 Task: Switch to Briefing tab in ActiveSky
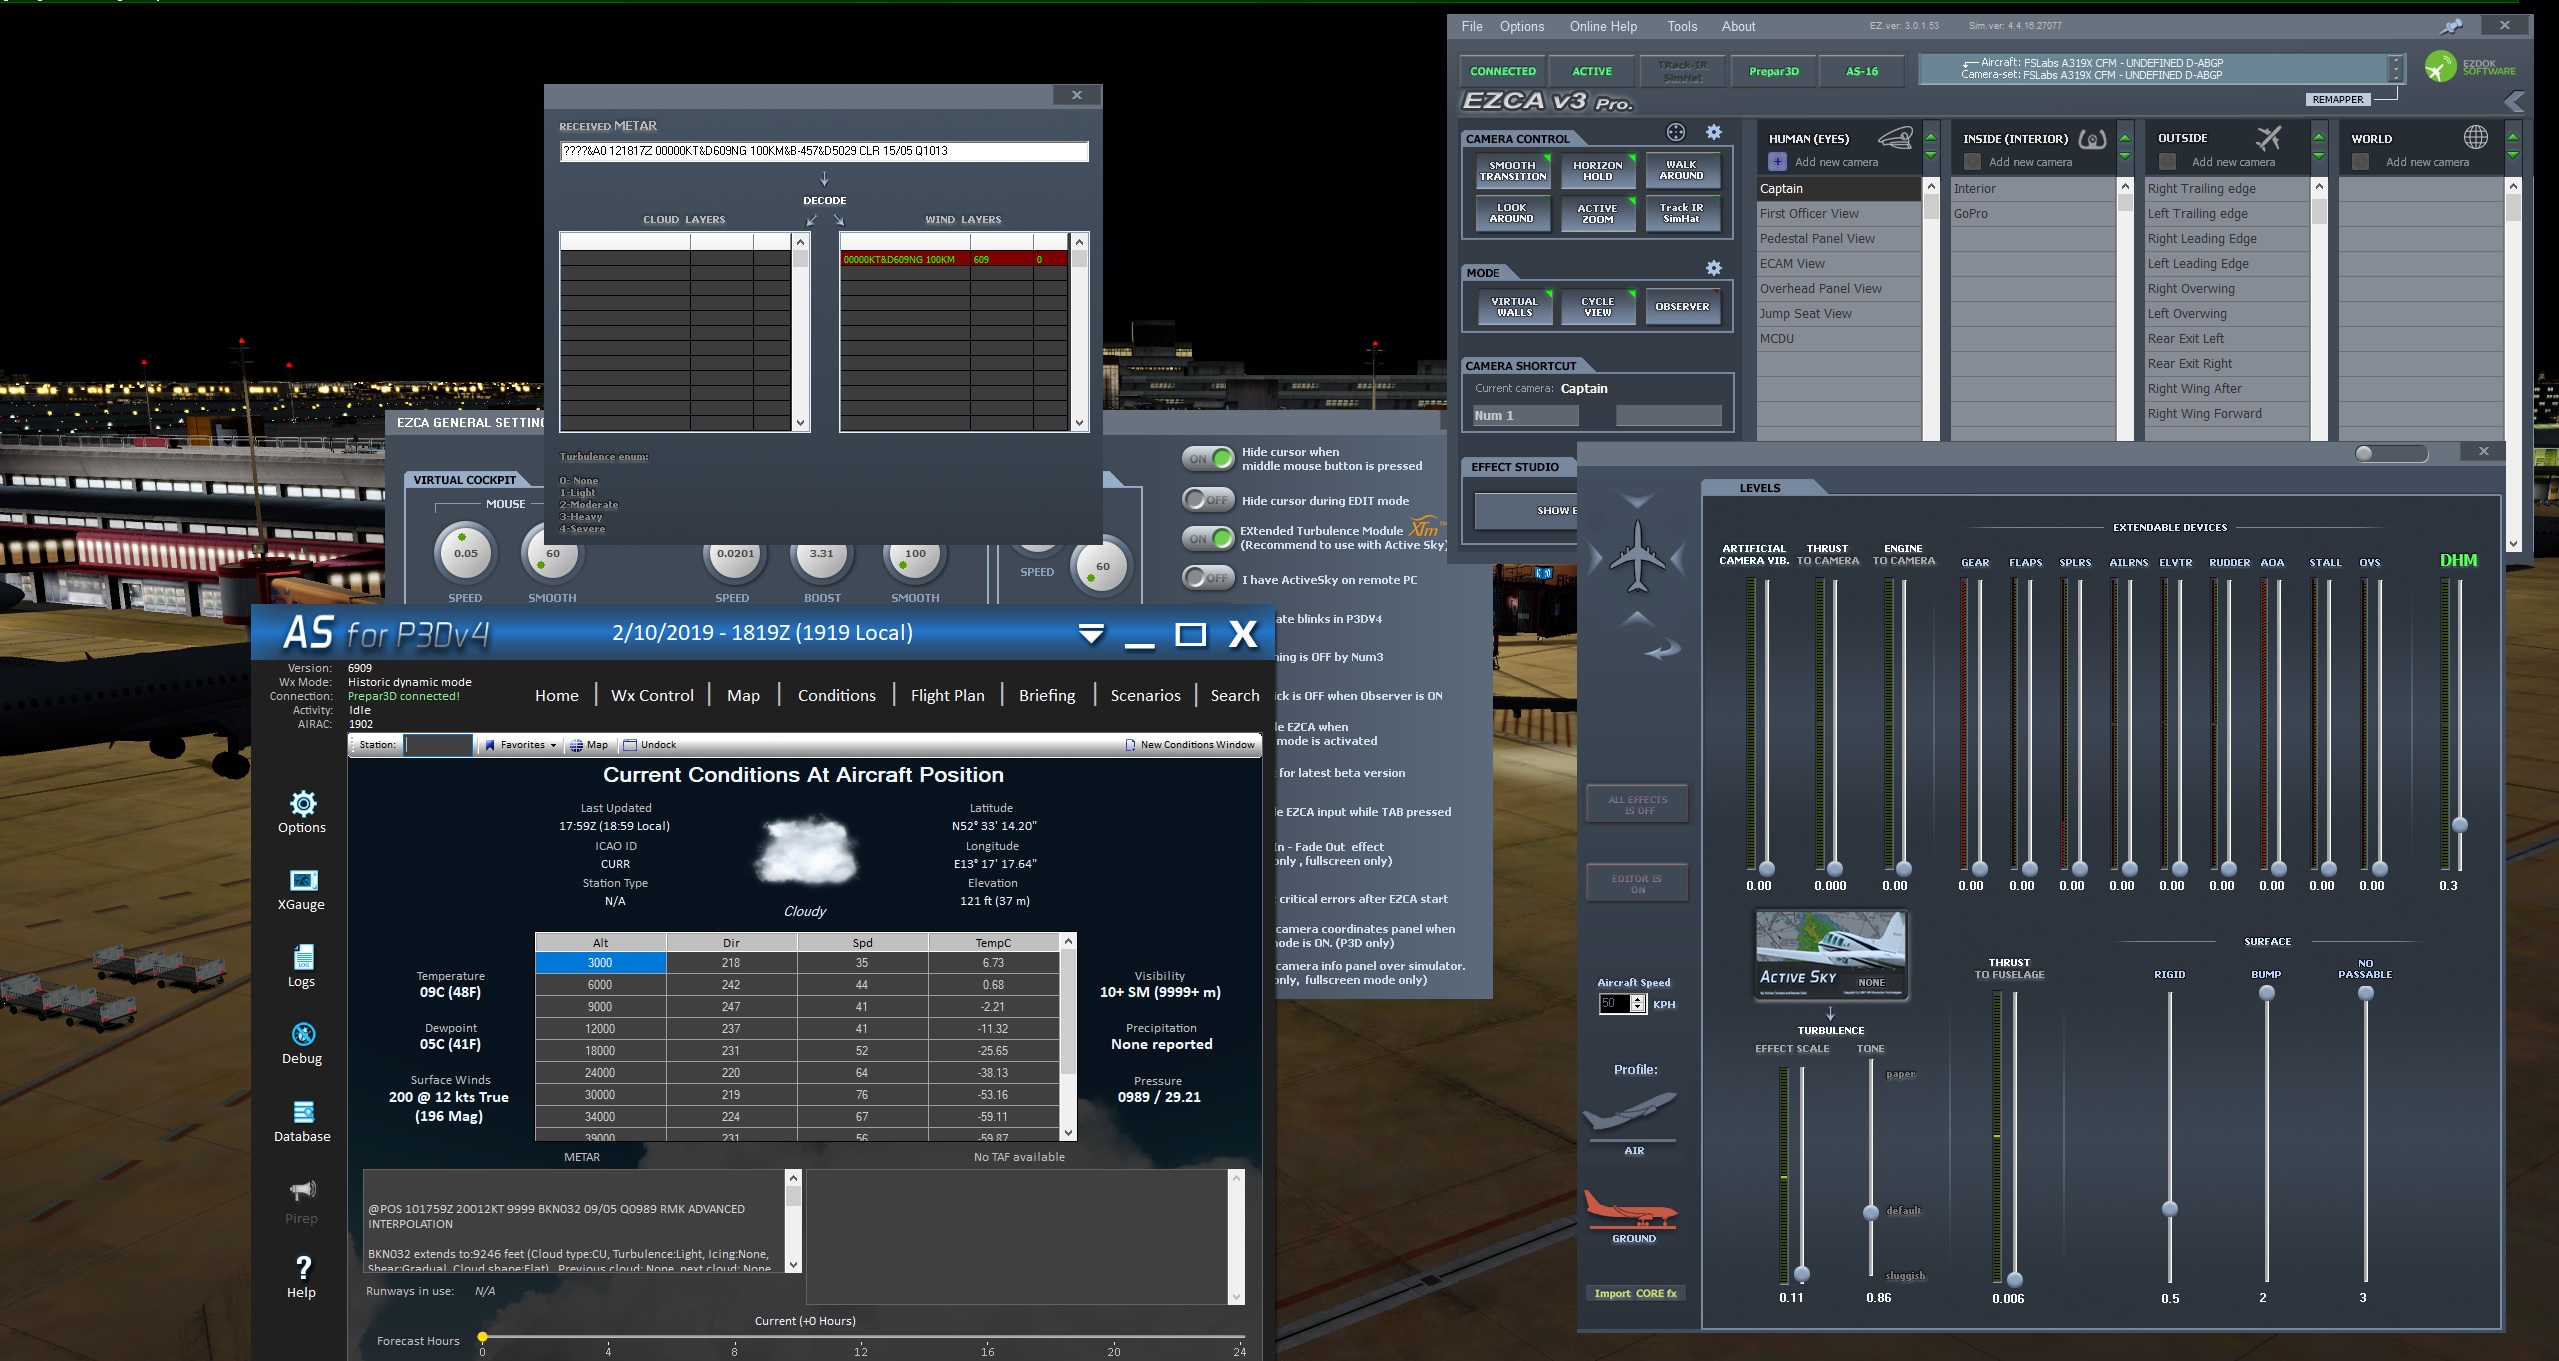point(1047,695)
